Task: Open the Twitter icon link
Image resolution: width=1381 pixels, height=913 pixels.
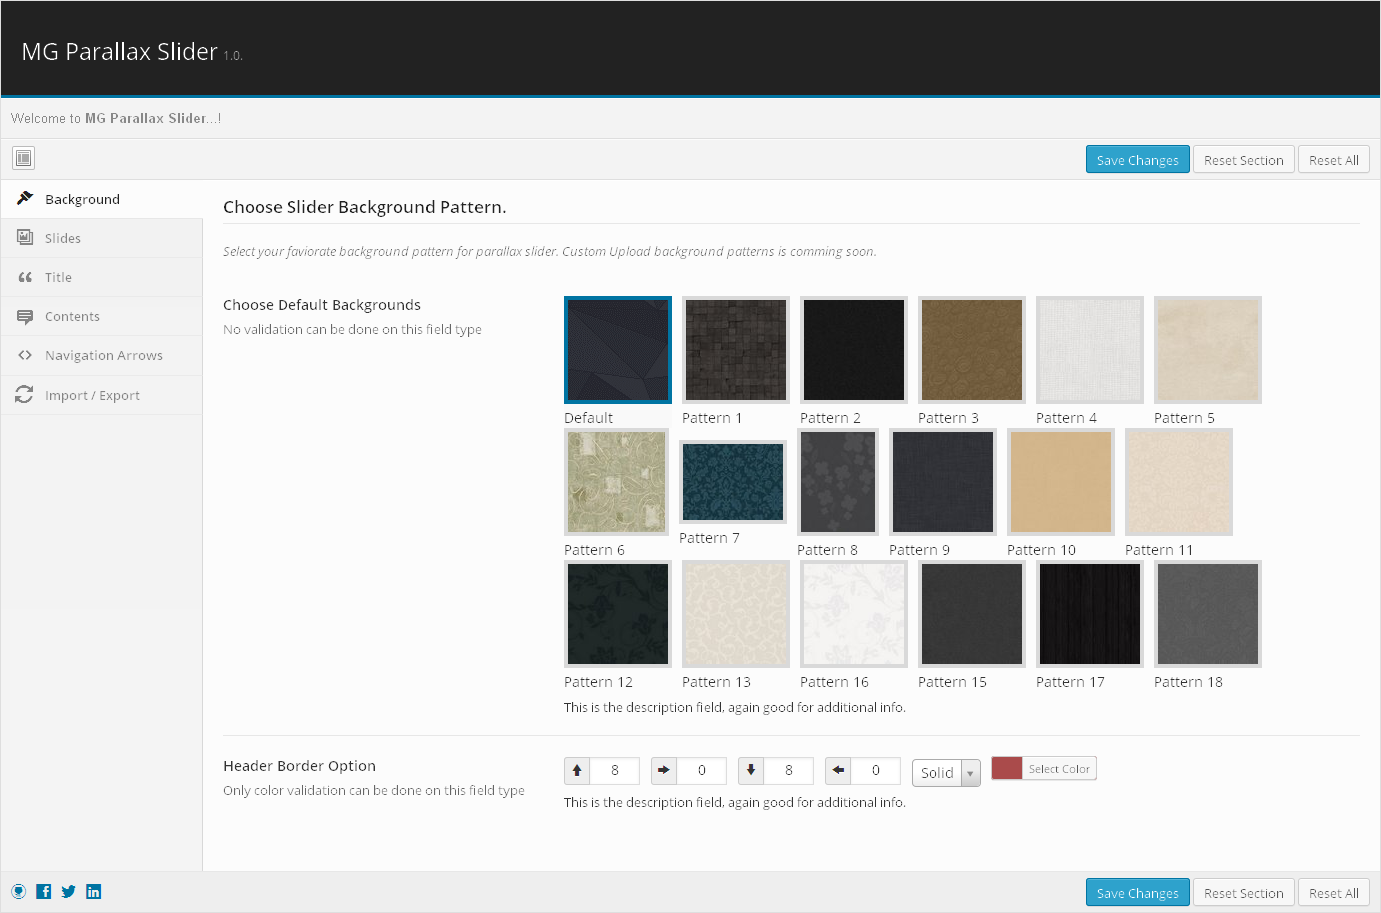Action: (x=68, y=892)
